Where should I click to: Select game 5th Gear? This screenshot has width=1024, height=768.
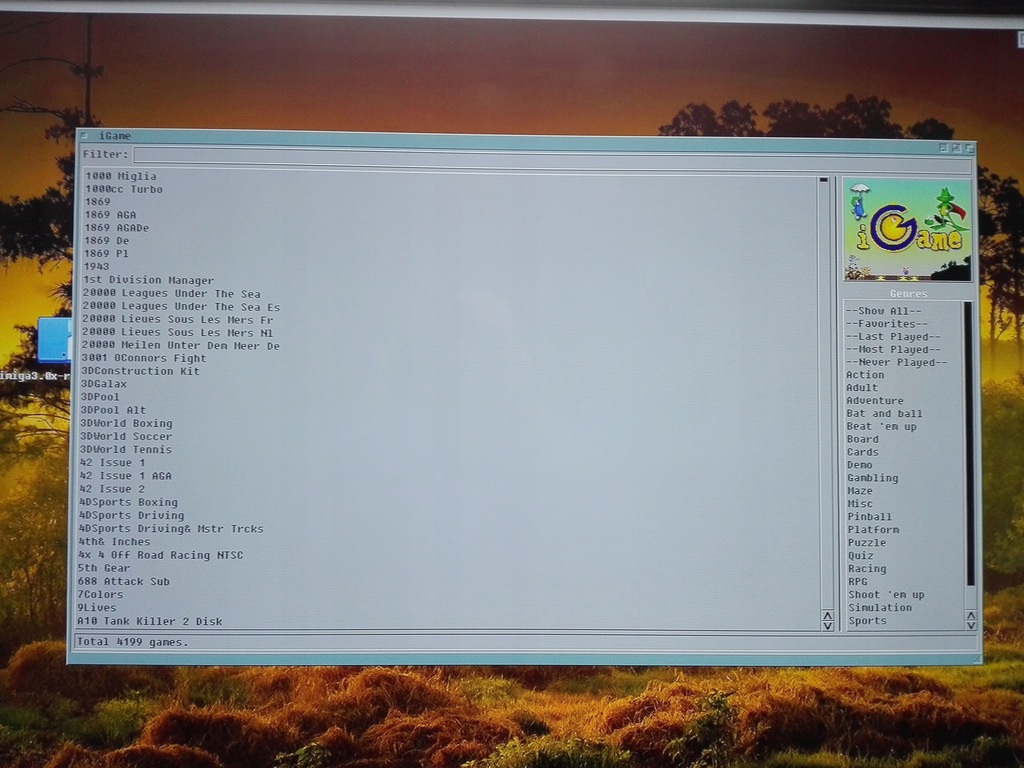coord(104,569)
